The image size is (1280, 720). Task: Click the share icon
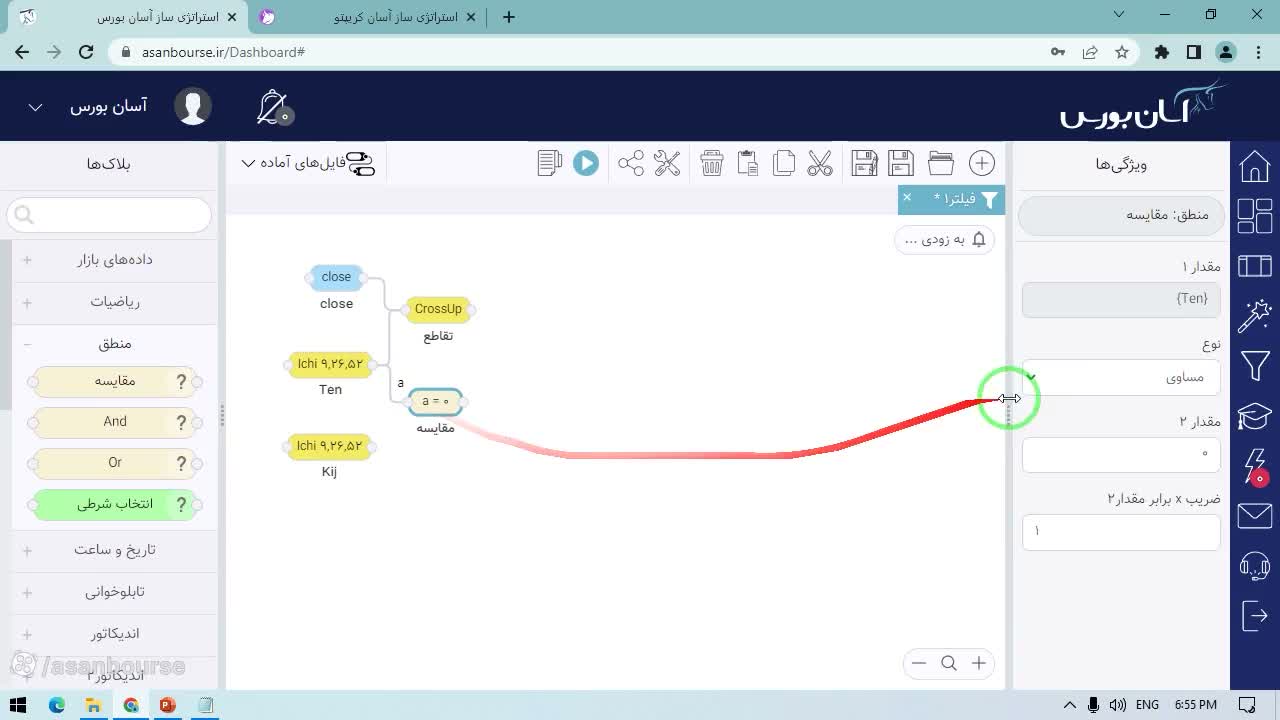[631, 163]
